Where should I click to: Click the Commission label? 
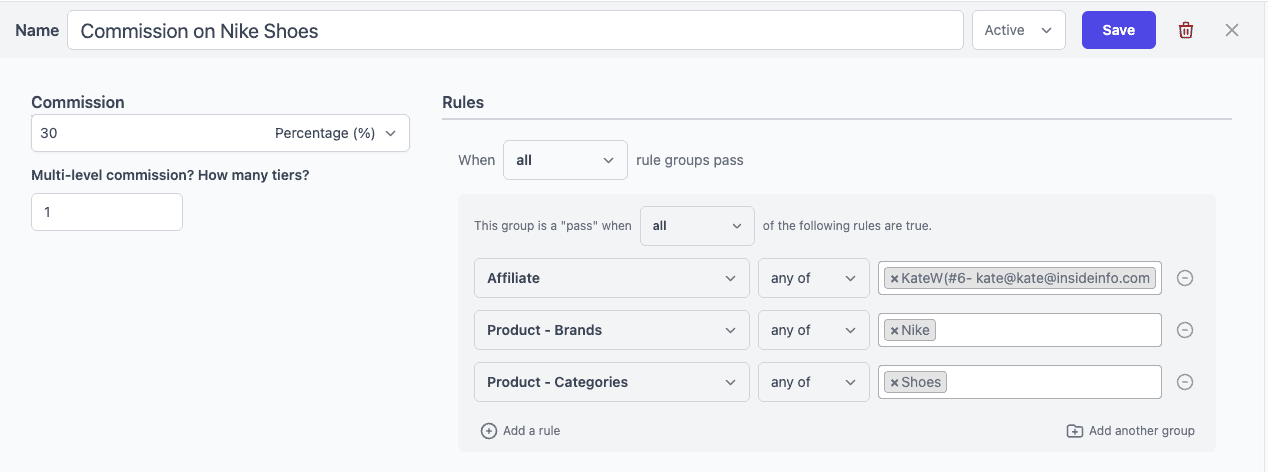pos(78,102)
